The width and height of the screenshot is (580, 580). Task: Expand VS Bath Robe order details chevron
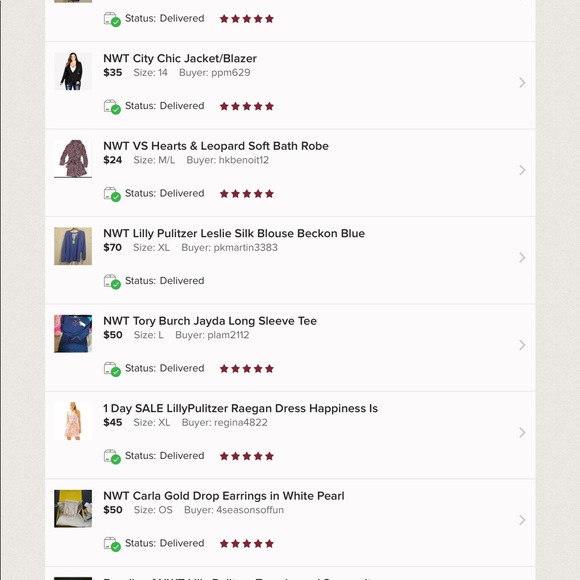(x=522, y=170)
